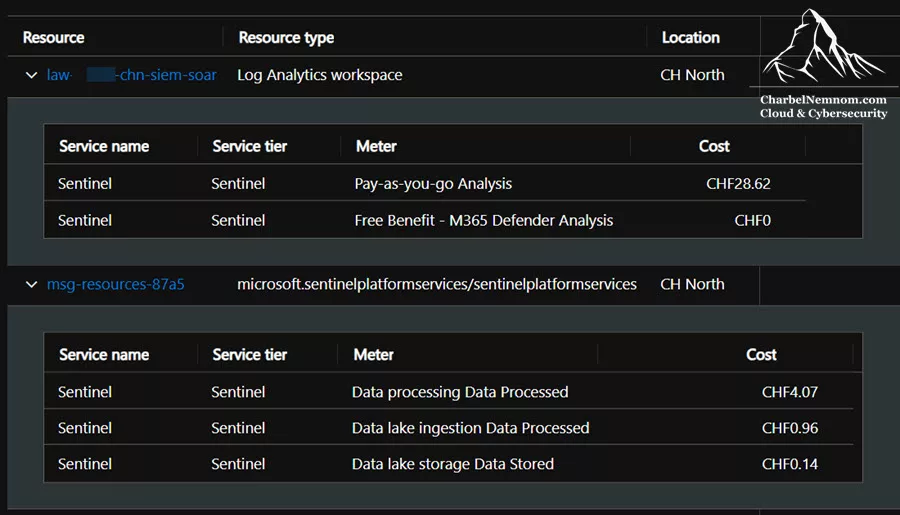Image resolution: width=900 pixels, height=515 pixels.
Task: Select Service name 'Sentinel' in the Data processing row
Action: click(x=85, y=392)
